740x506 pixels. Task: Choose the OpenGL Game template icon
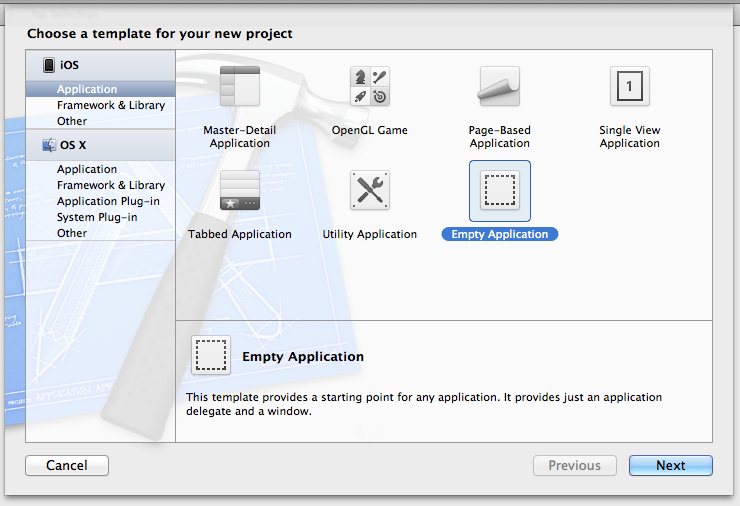tap(369, 86)
